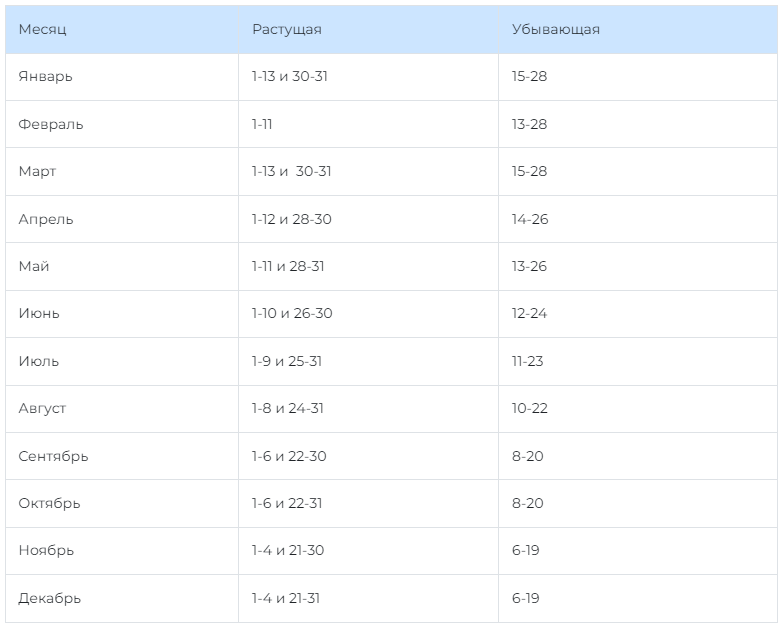
Task: Select the Апрель growing cell 1-12 и 28-30
Action: click(292, 219)
